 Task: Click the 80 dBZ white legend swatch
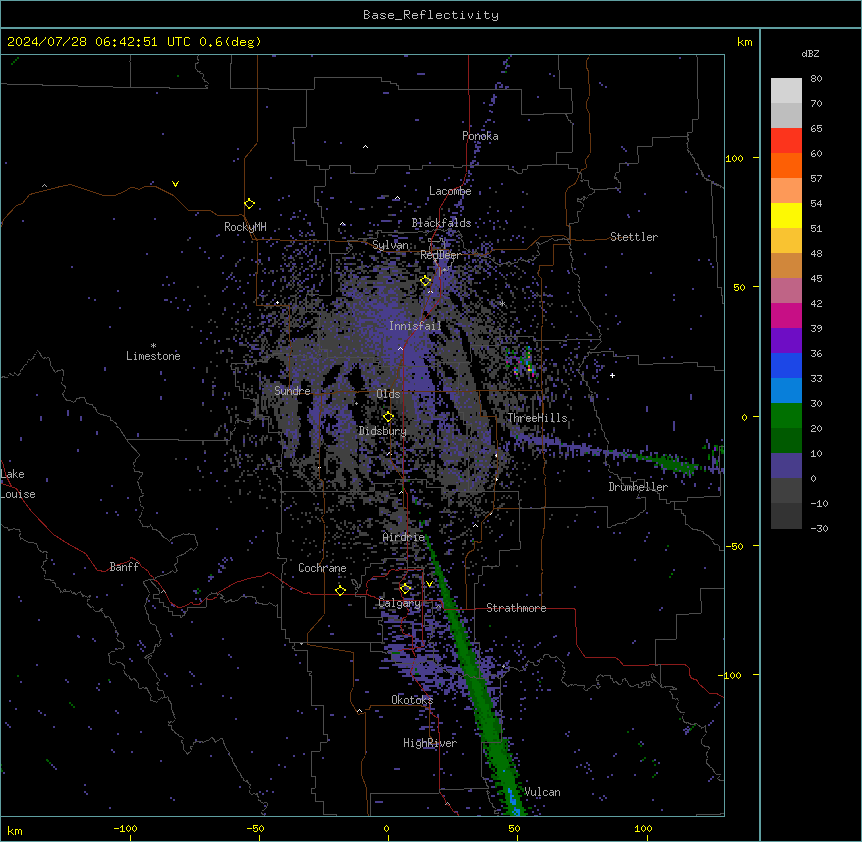(x=786, y=91)
